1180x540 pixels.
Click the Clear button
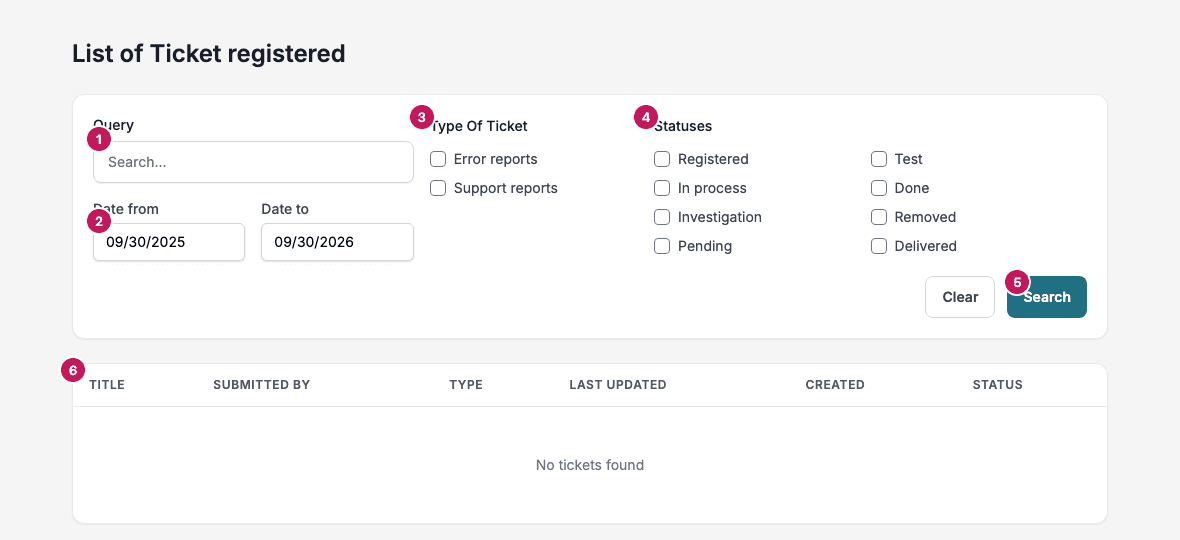click(960, 297)
